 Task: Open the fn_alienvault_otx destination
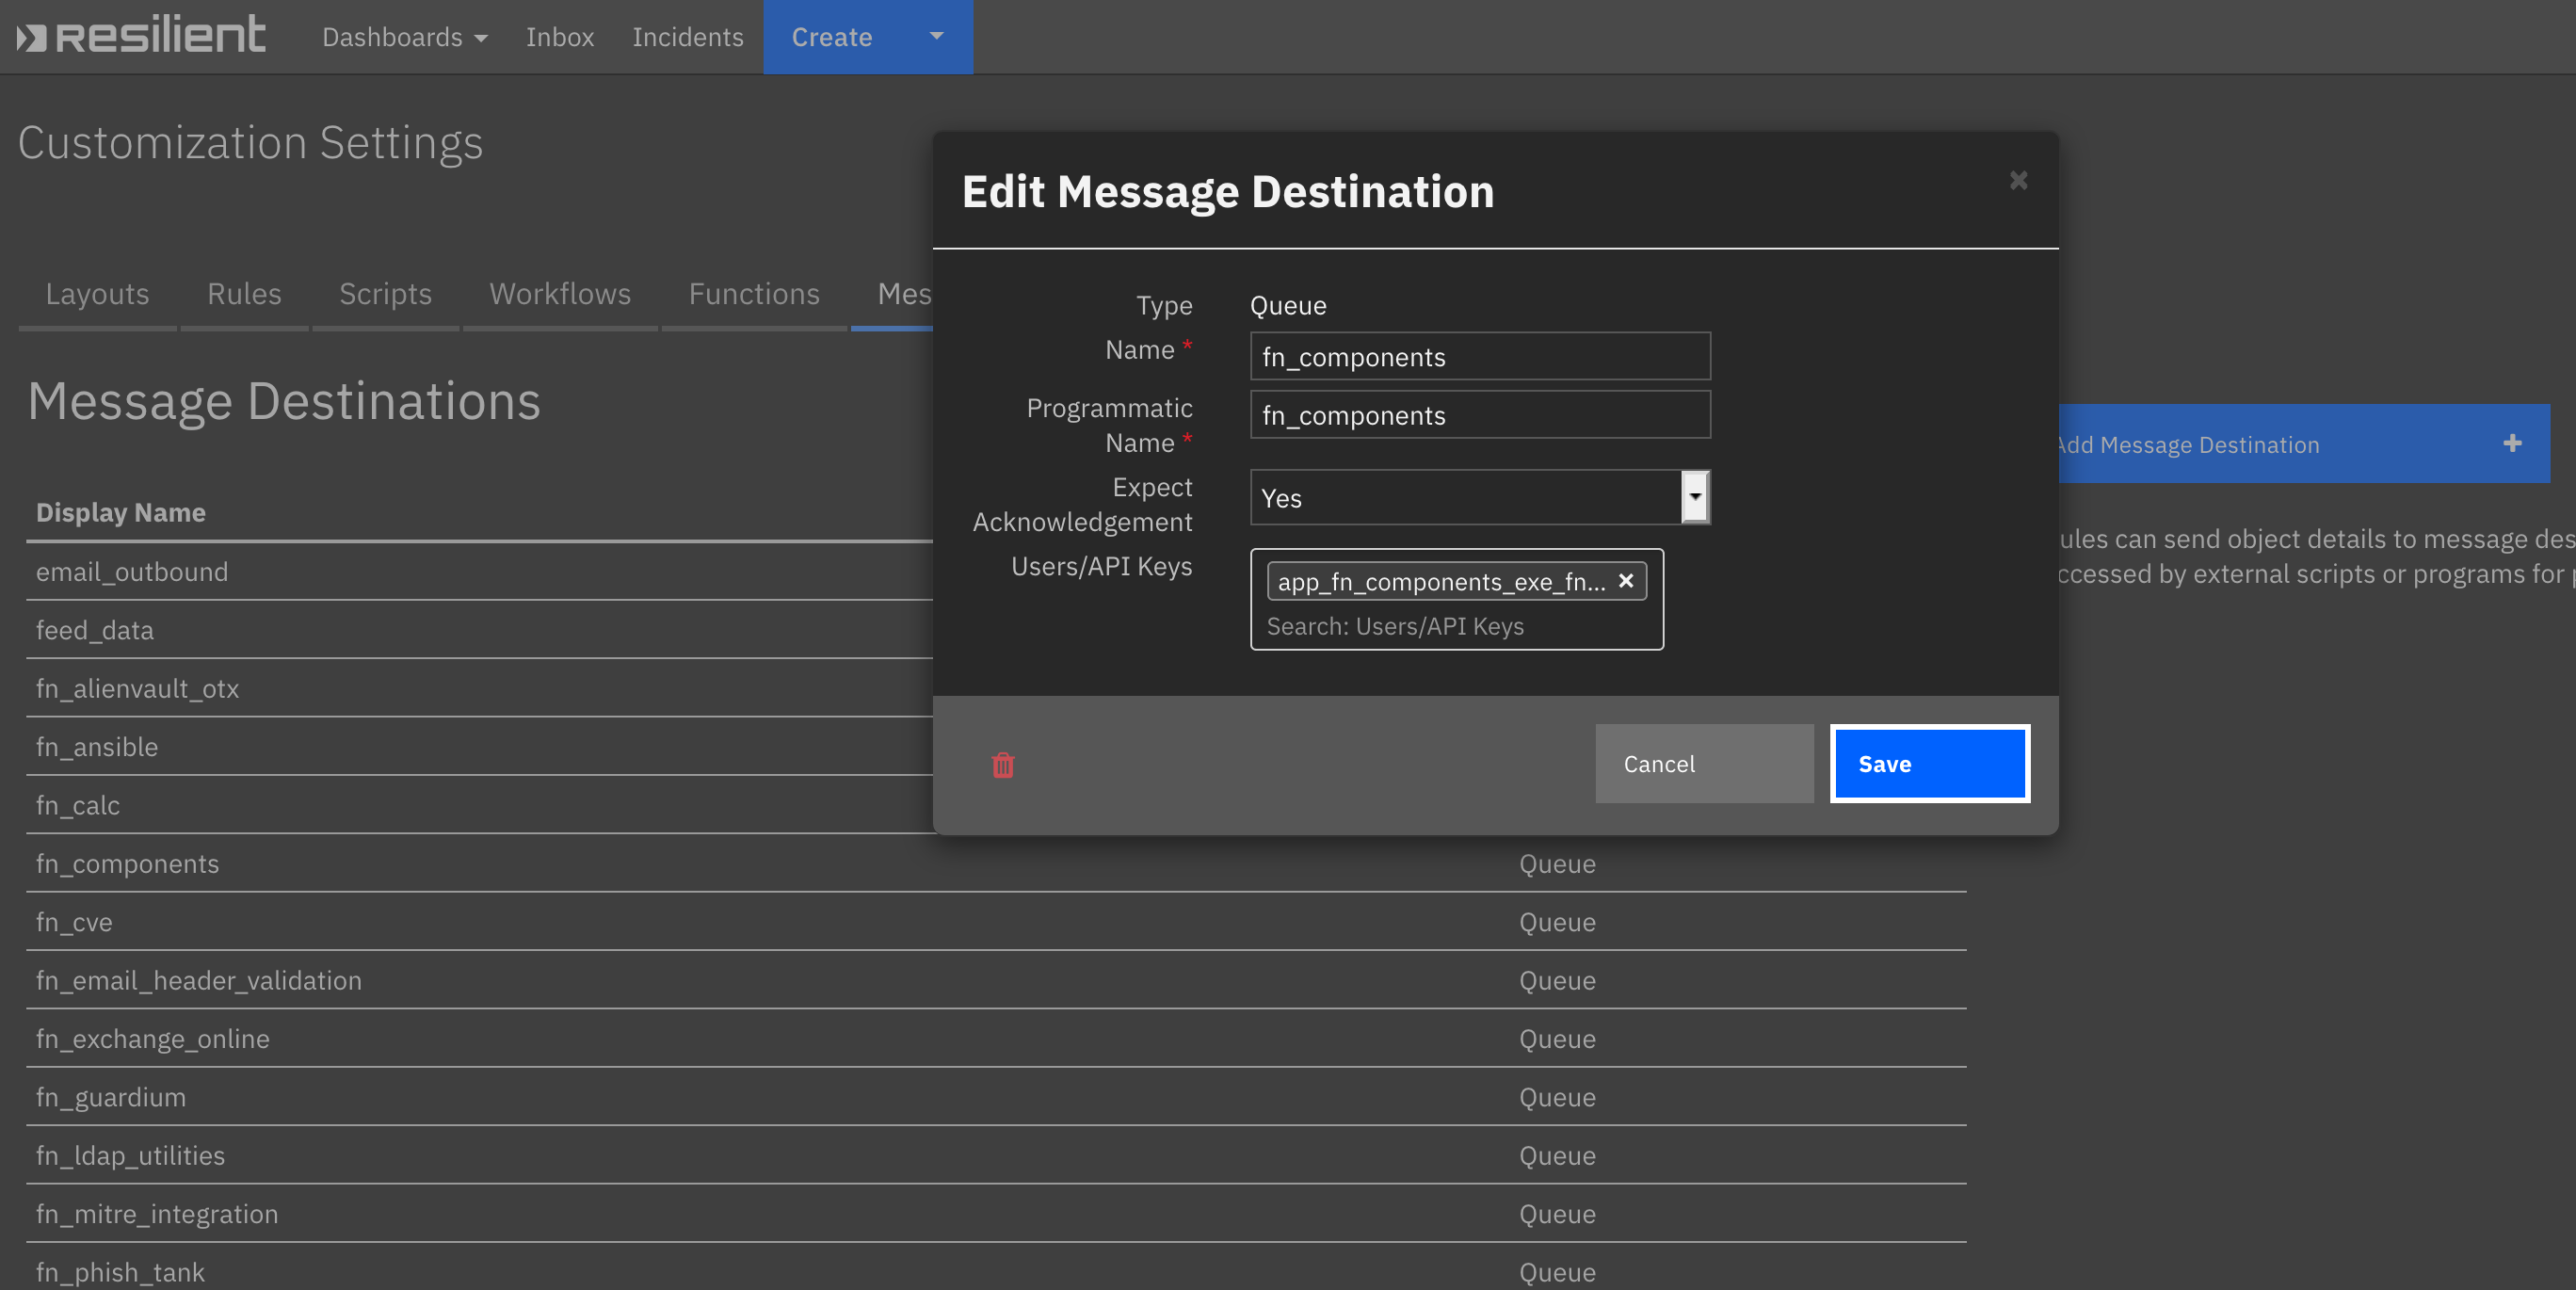point(480,689)
